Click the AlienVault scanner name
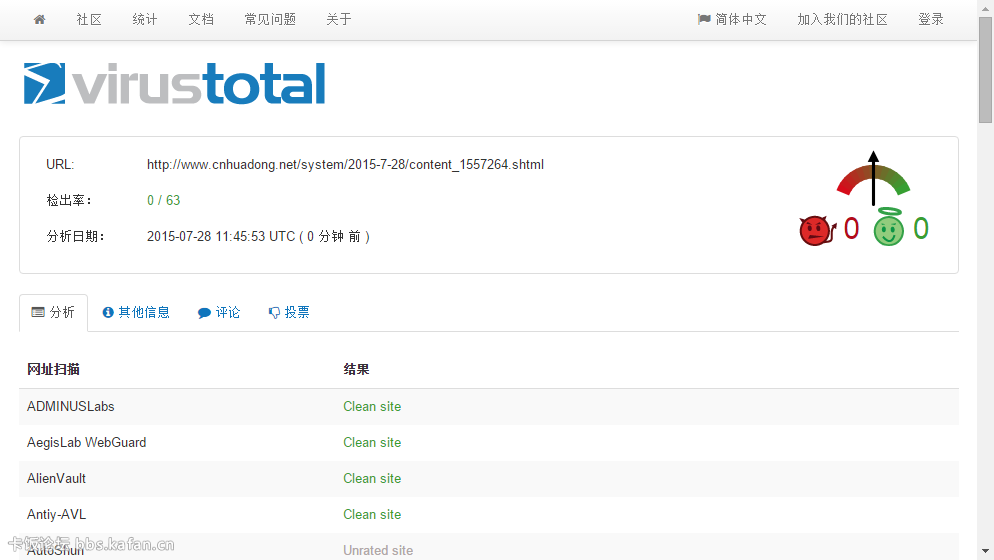994x560 pixels. 56,479
